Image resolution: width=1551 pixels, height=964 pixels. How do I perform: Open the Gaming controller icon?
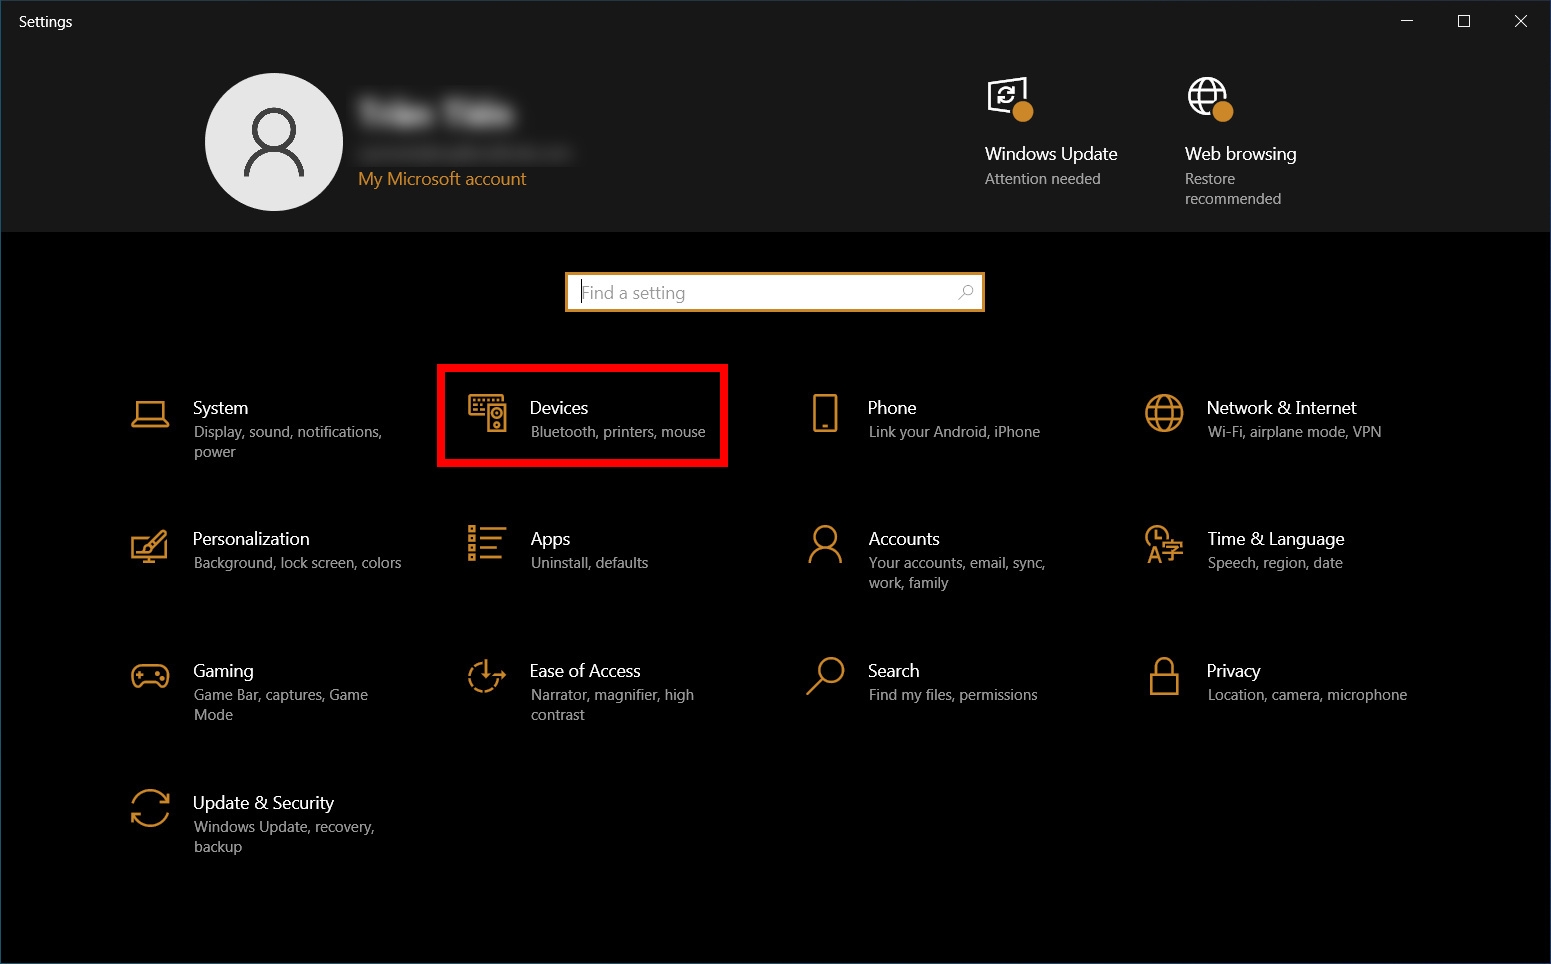tap(150, 677)
